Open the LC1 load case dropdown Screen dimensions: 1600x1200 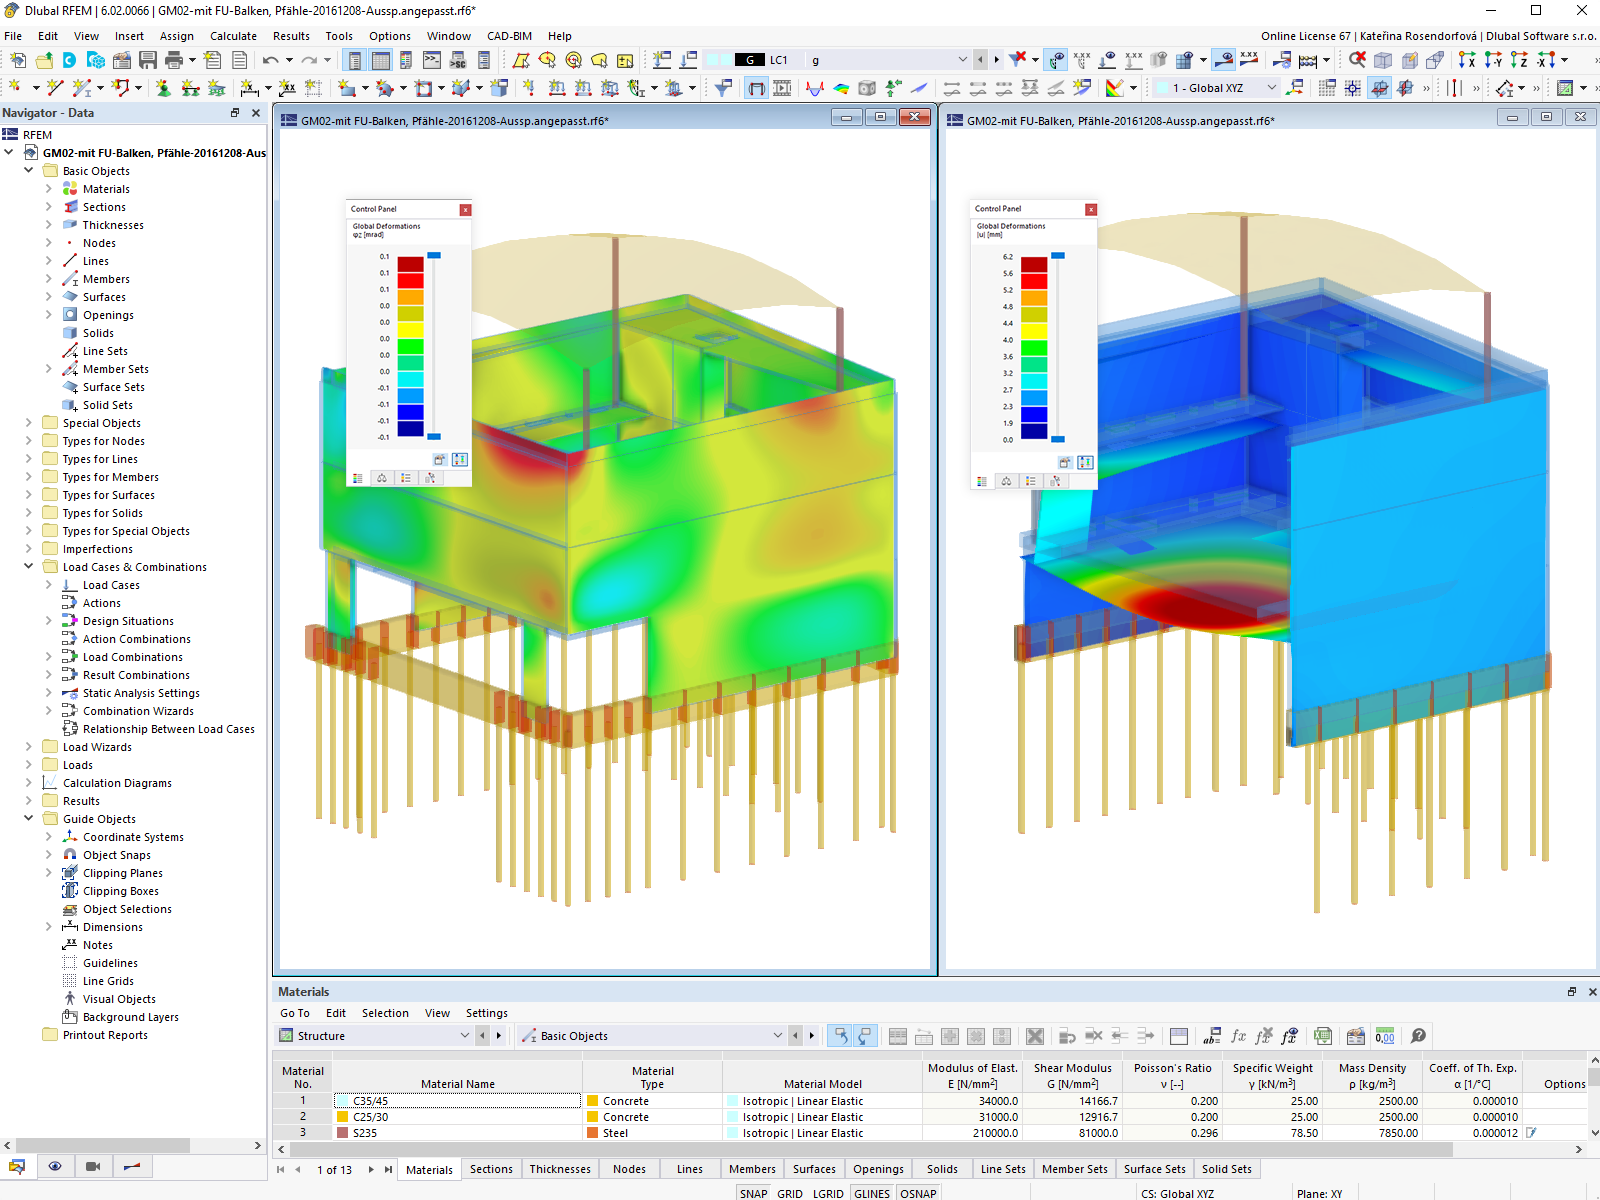[x=962, y=60]
